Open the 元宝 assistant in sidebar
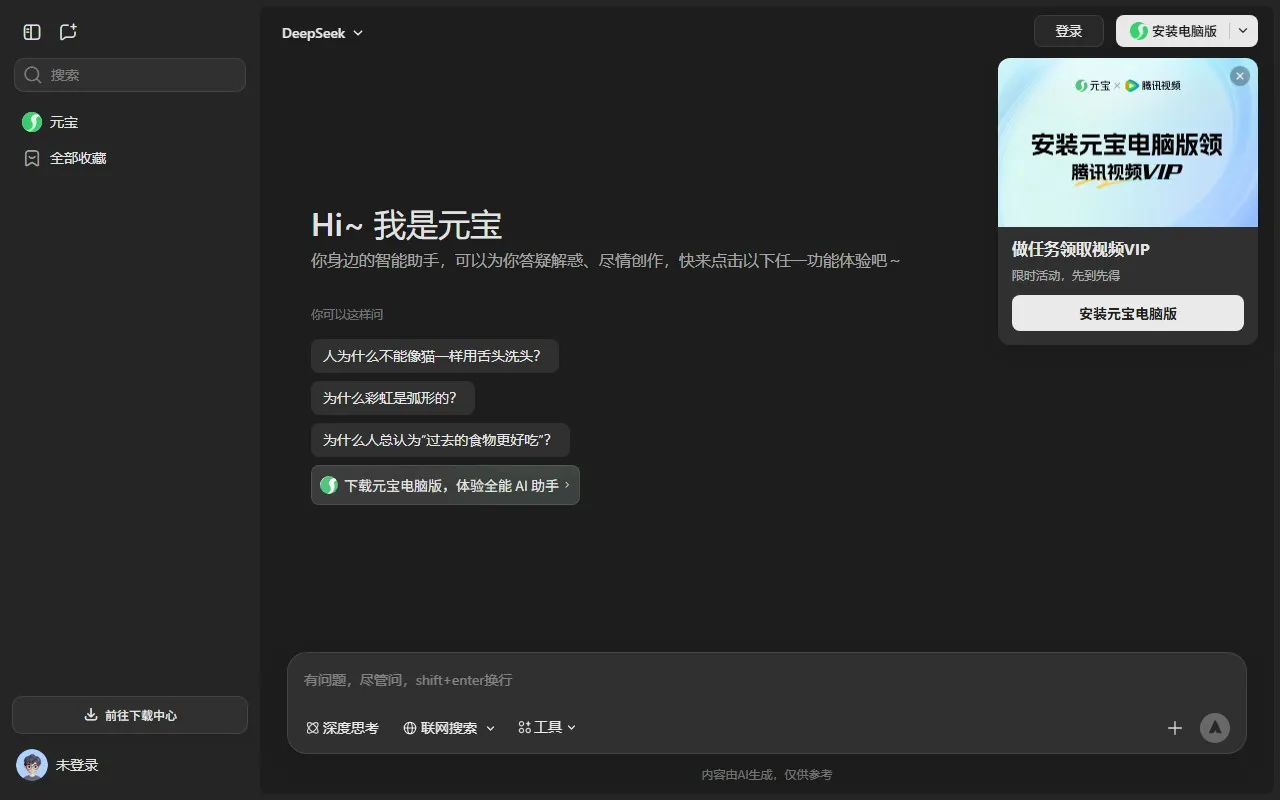 63,122
